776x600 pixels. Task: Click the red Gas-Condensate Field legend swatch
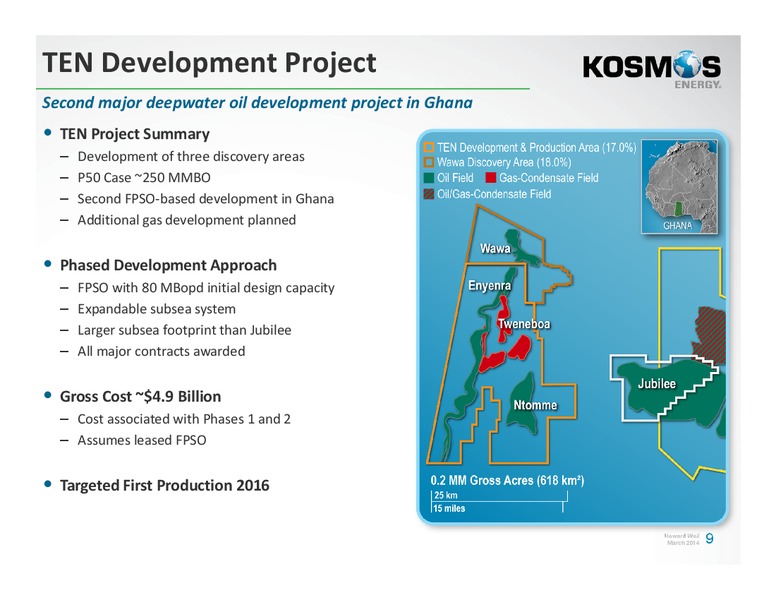(x=491, y=178)
